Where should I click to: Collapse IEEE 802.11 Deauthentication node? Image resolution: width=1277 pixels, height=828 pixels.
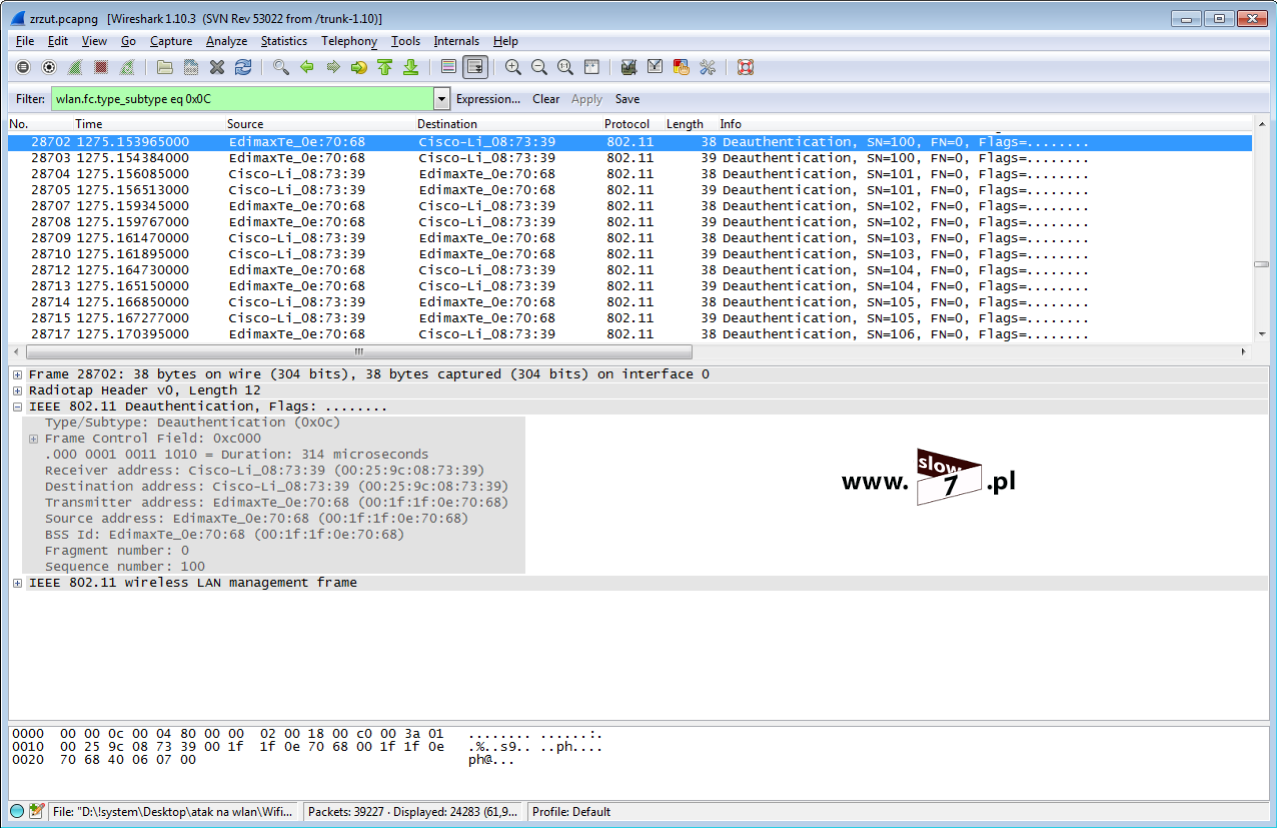18,407
